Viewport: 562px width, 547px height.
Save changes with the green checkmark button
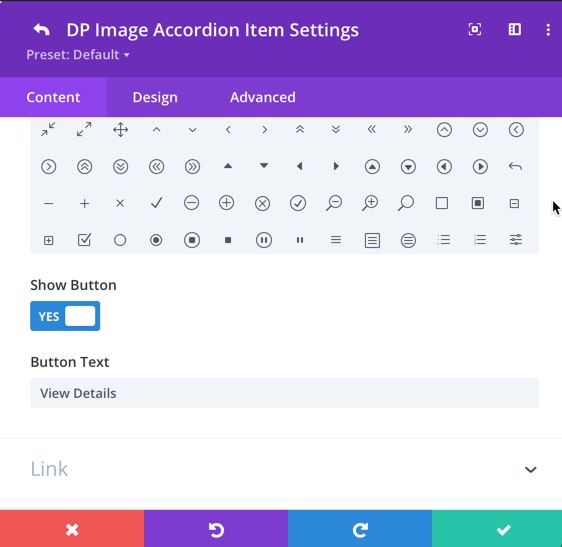click(497, 529)
